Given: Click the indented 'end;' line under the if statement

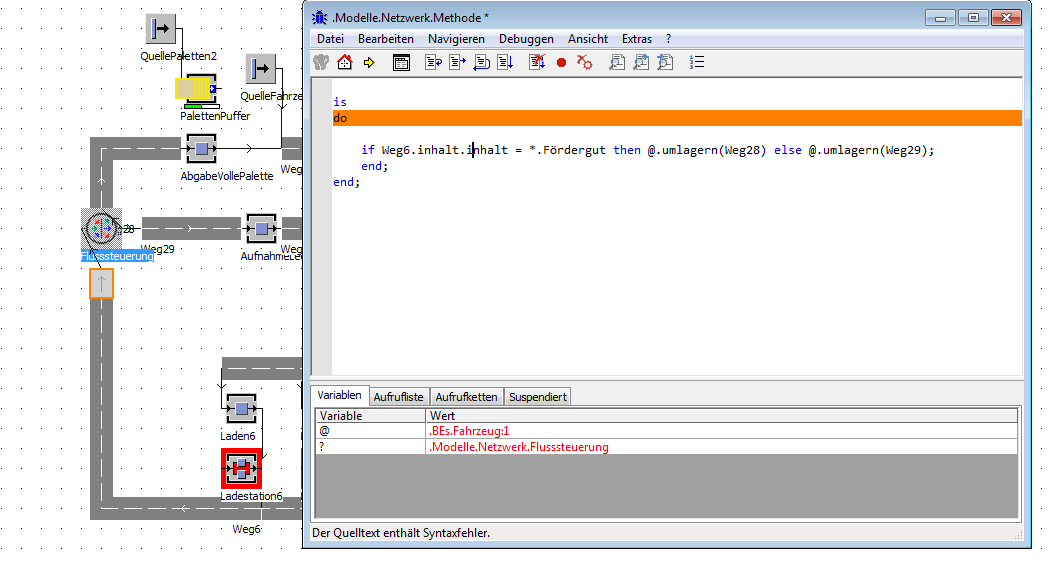Looking at the screenshot, I should [x=374, y=166].
